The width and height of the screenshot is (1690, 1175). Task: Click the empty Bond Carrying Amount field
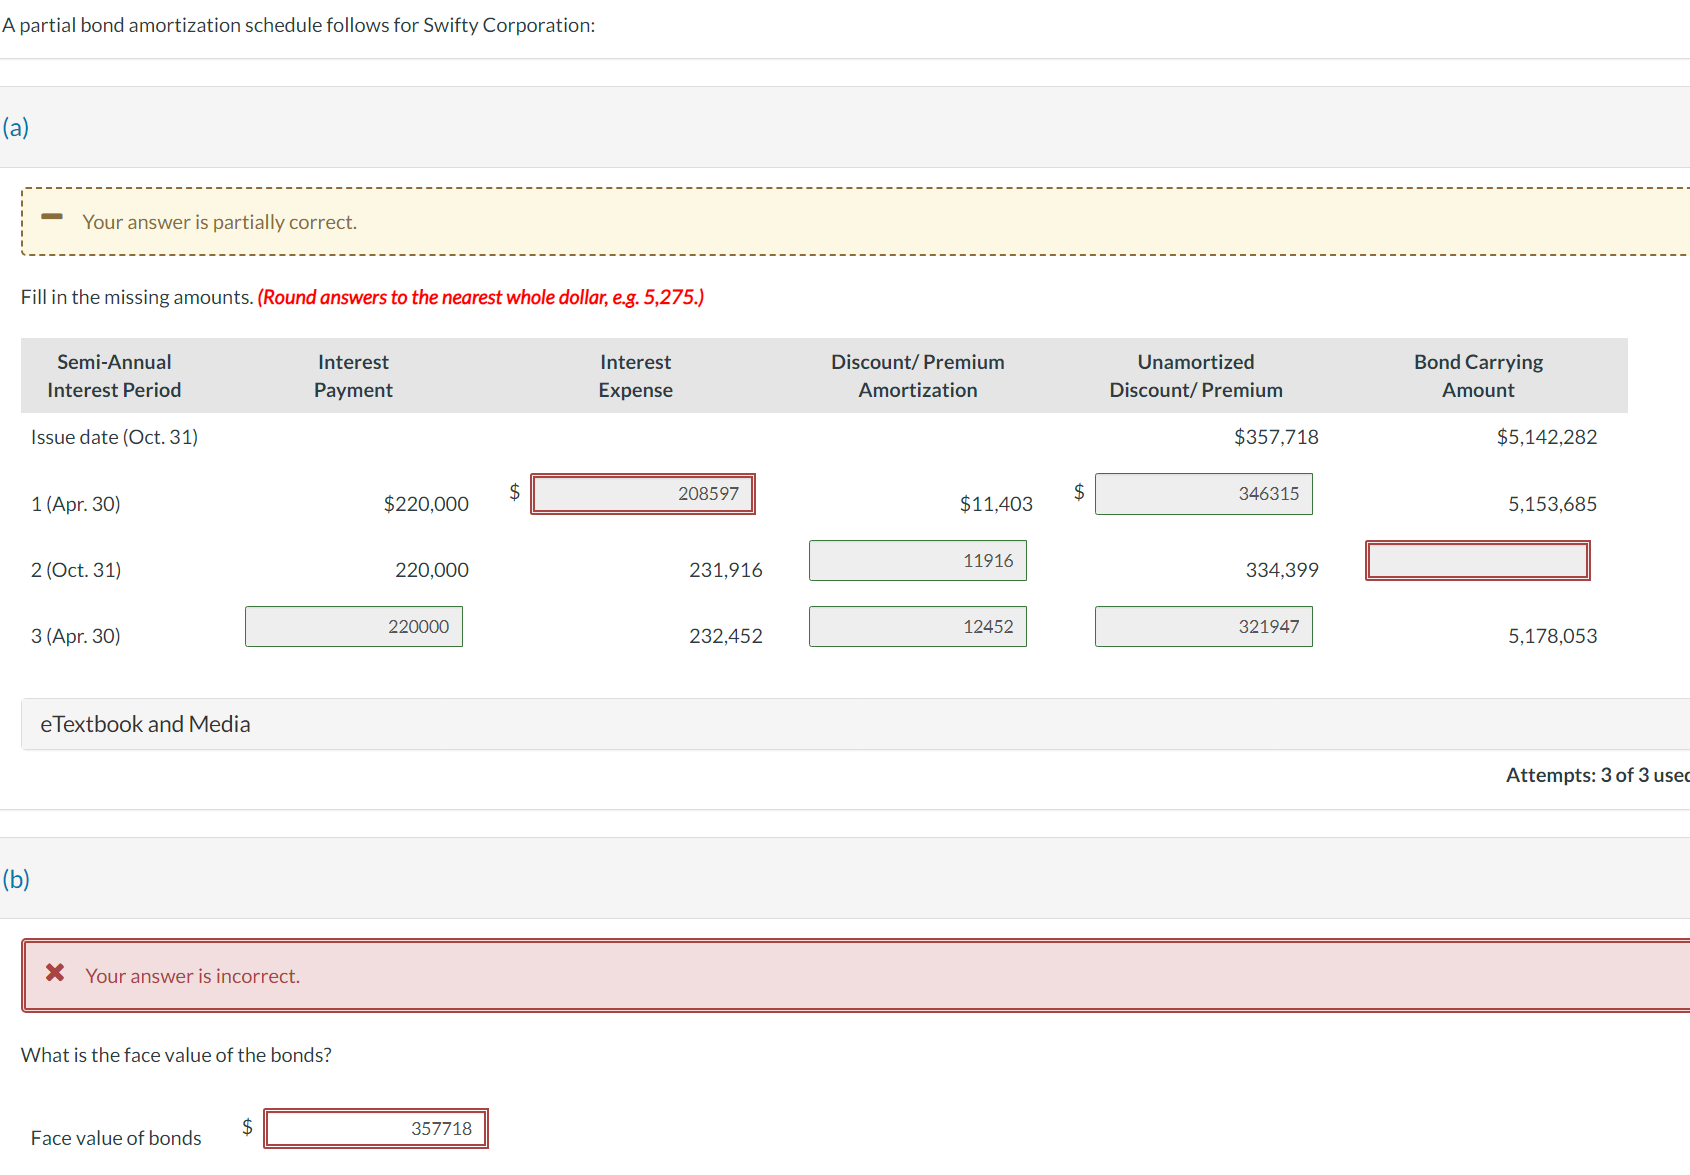pyautogui.click(x=1477, y=560)
